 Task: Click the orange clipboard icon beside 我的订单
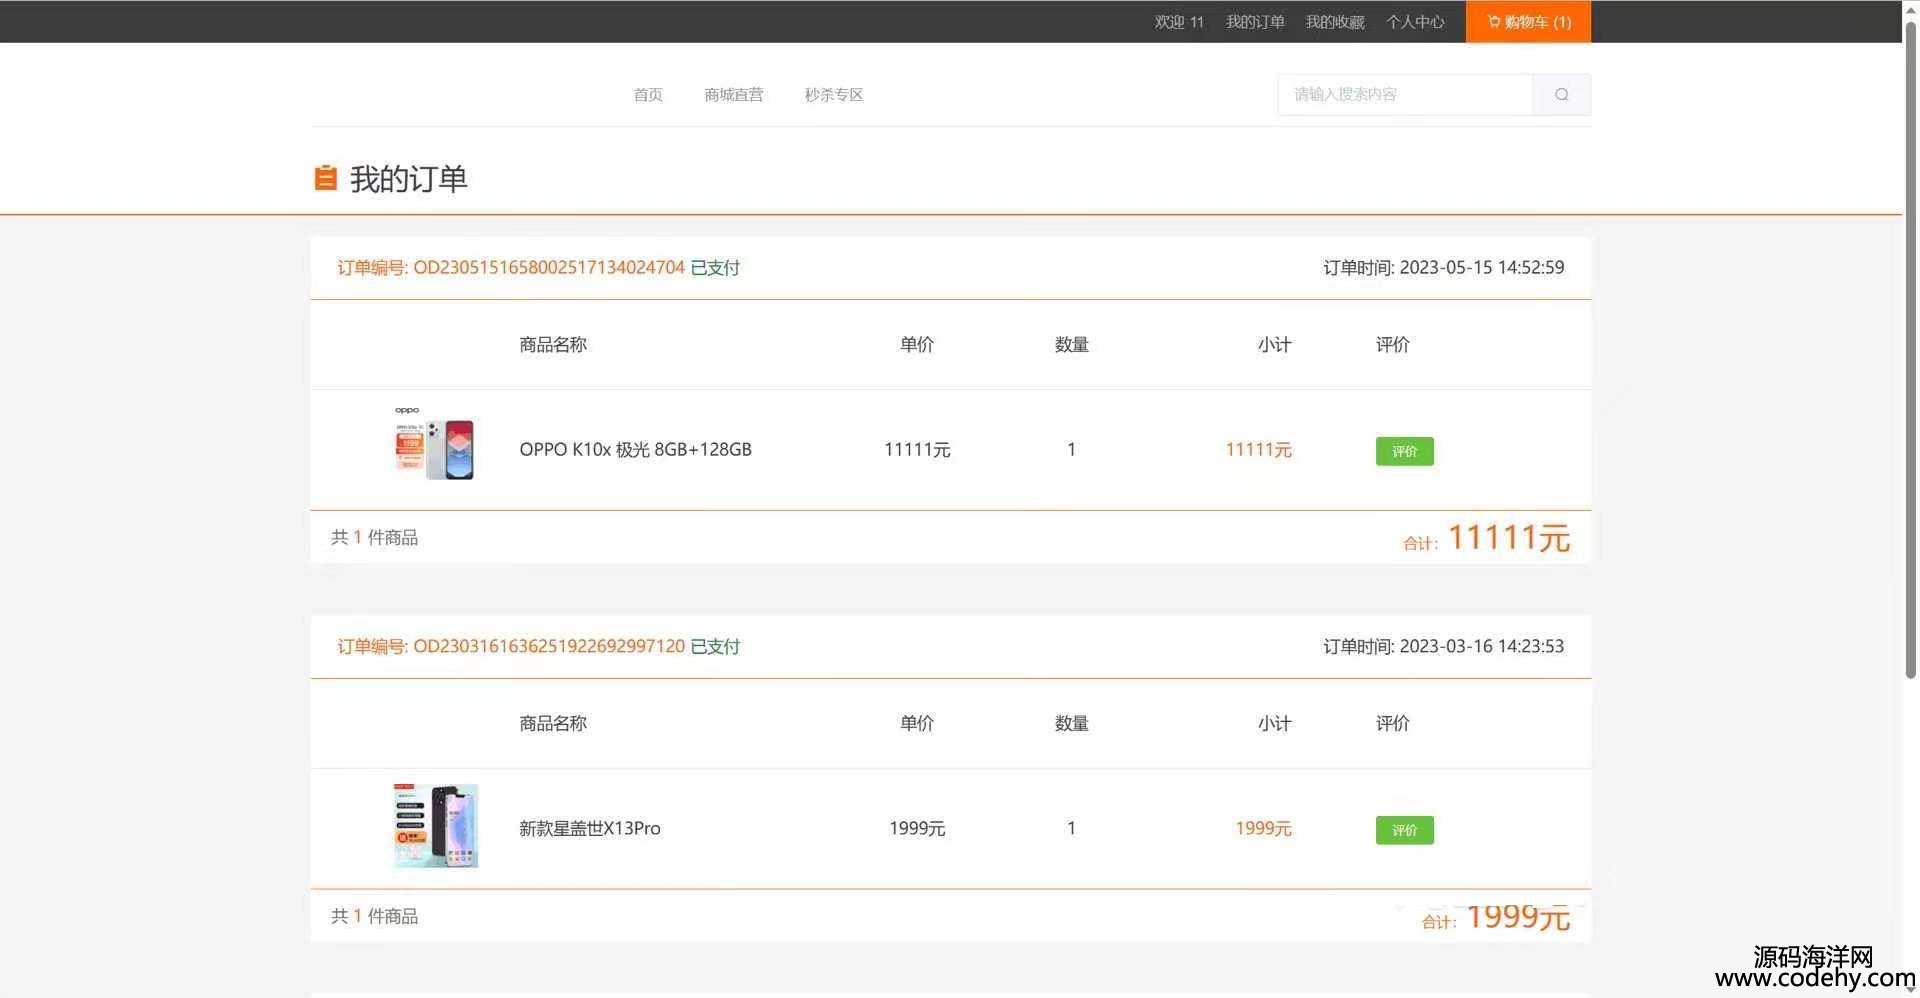coord(325,178)
